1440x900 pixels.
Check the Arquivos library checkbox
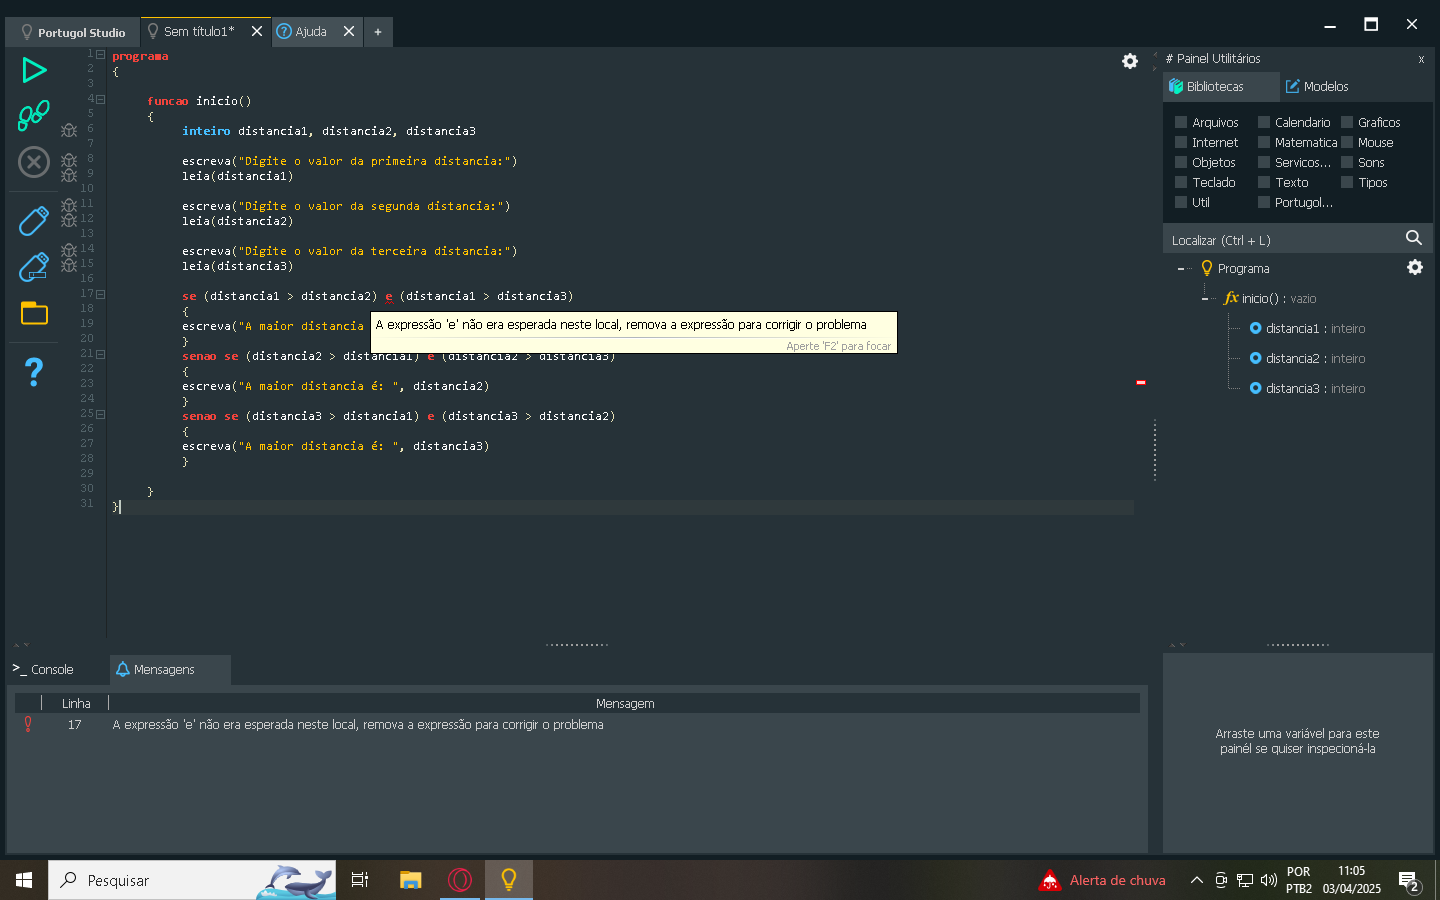(1181, 122)
